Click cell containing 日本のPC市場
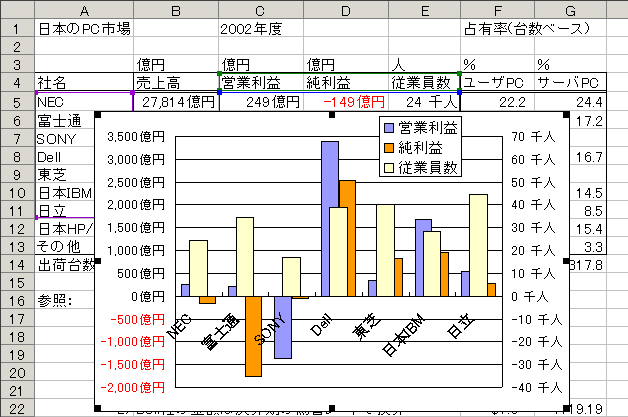Screen dimensions: 628x417 pyautogui.click(x=84, y=28)
